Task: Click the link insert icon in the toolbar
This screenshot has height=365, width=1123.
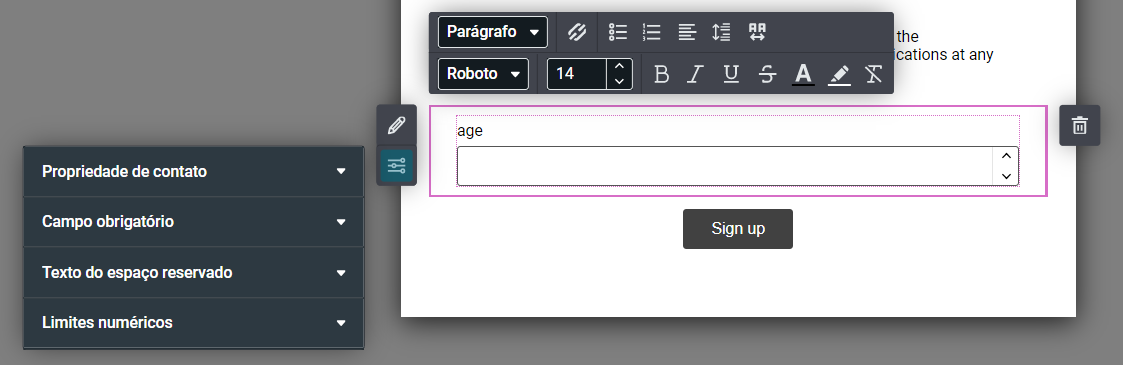Action: pyautogui.click(x=577, y=31)
